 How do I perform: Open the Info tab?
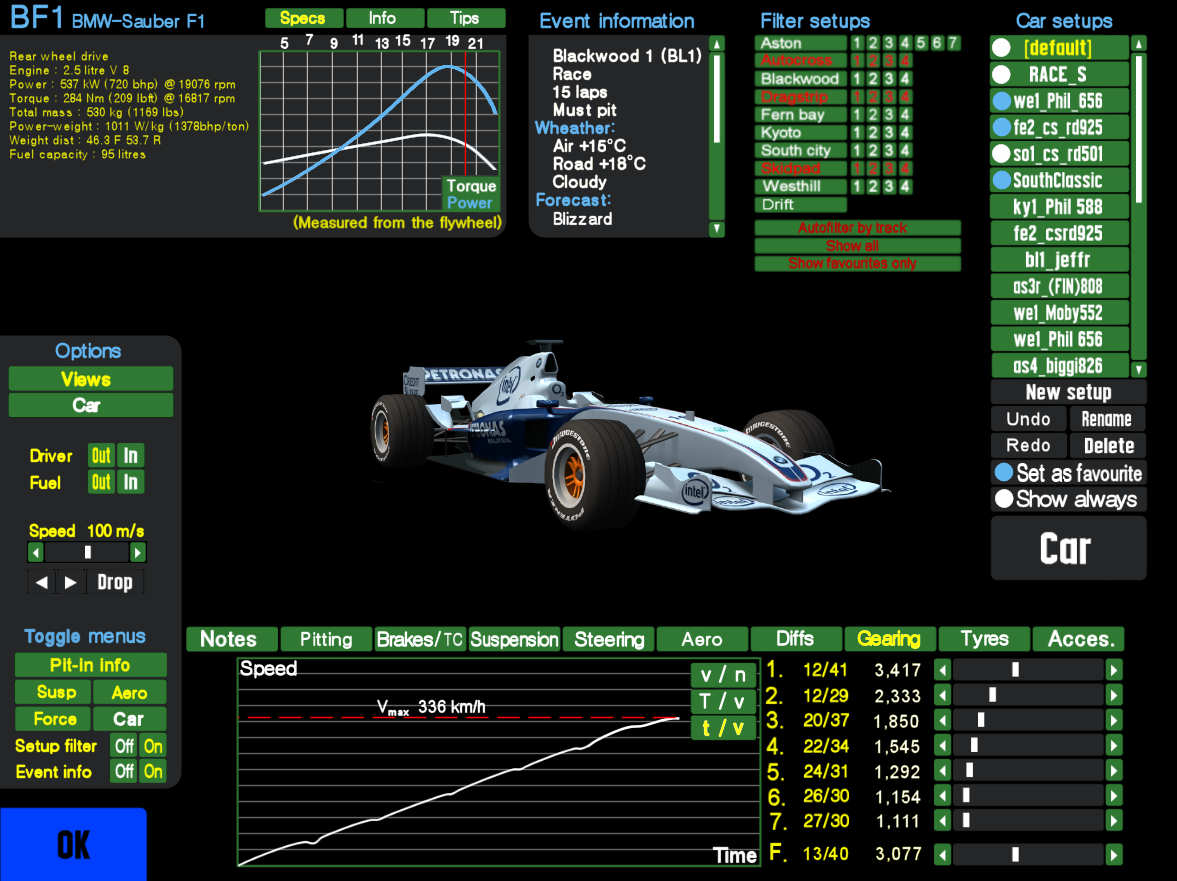coord(383,18)
